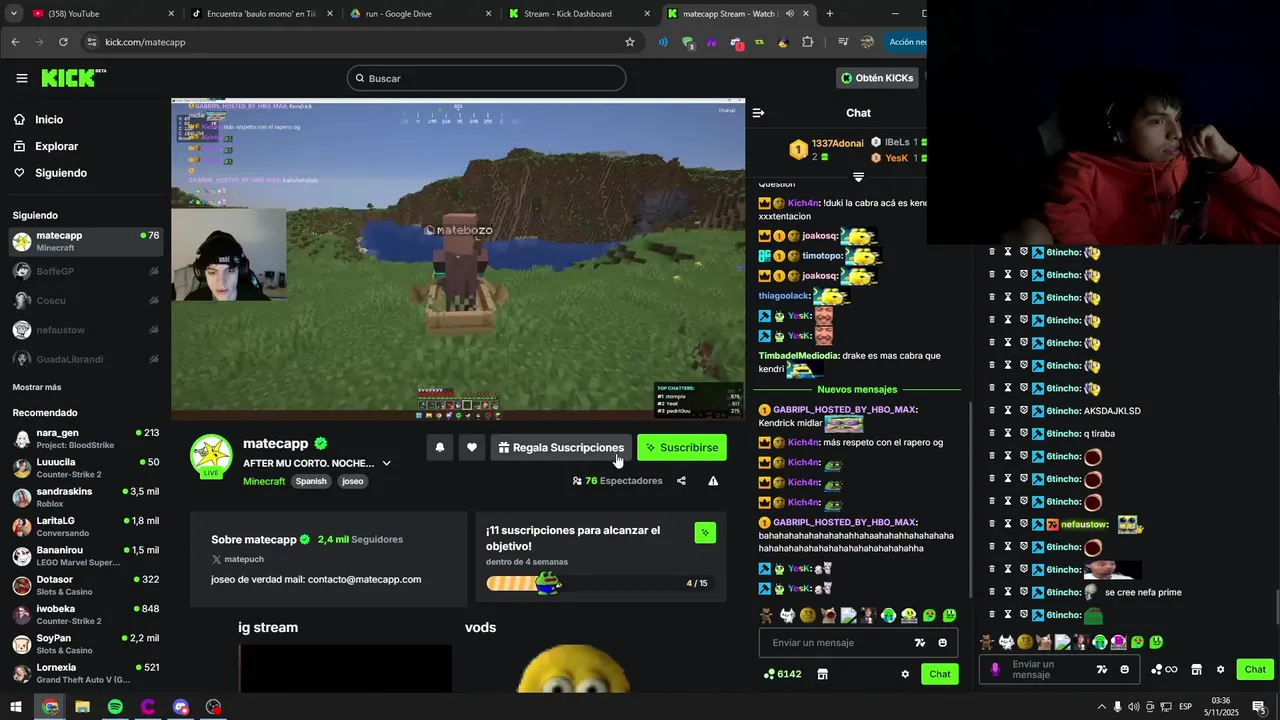
Task: Open settings gear in overlay chat panel
Action: [x=1220, y=669]
